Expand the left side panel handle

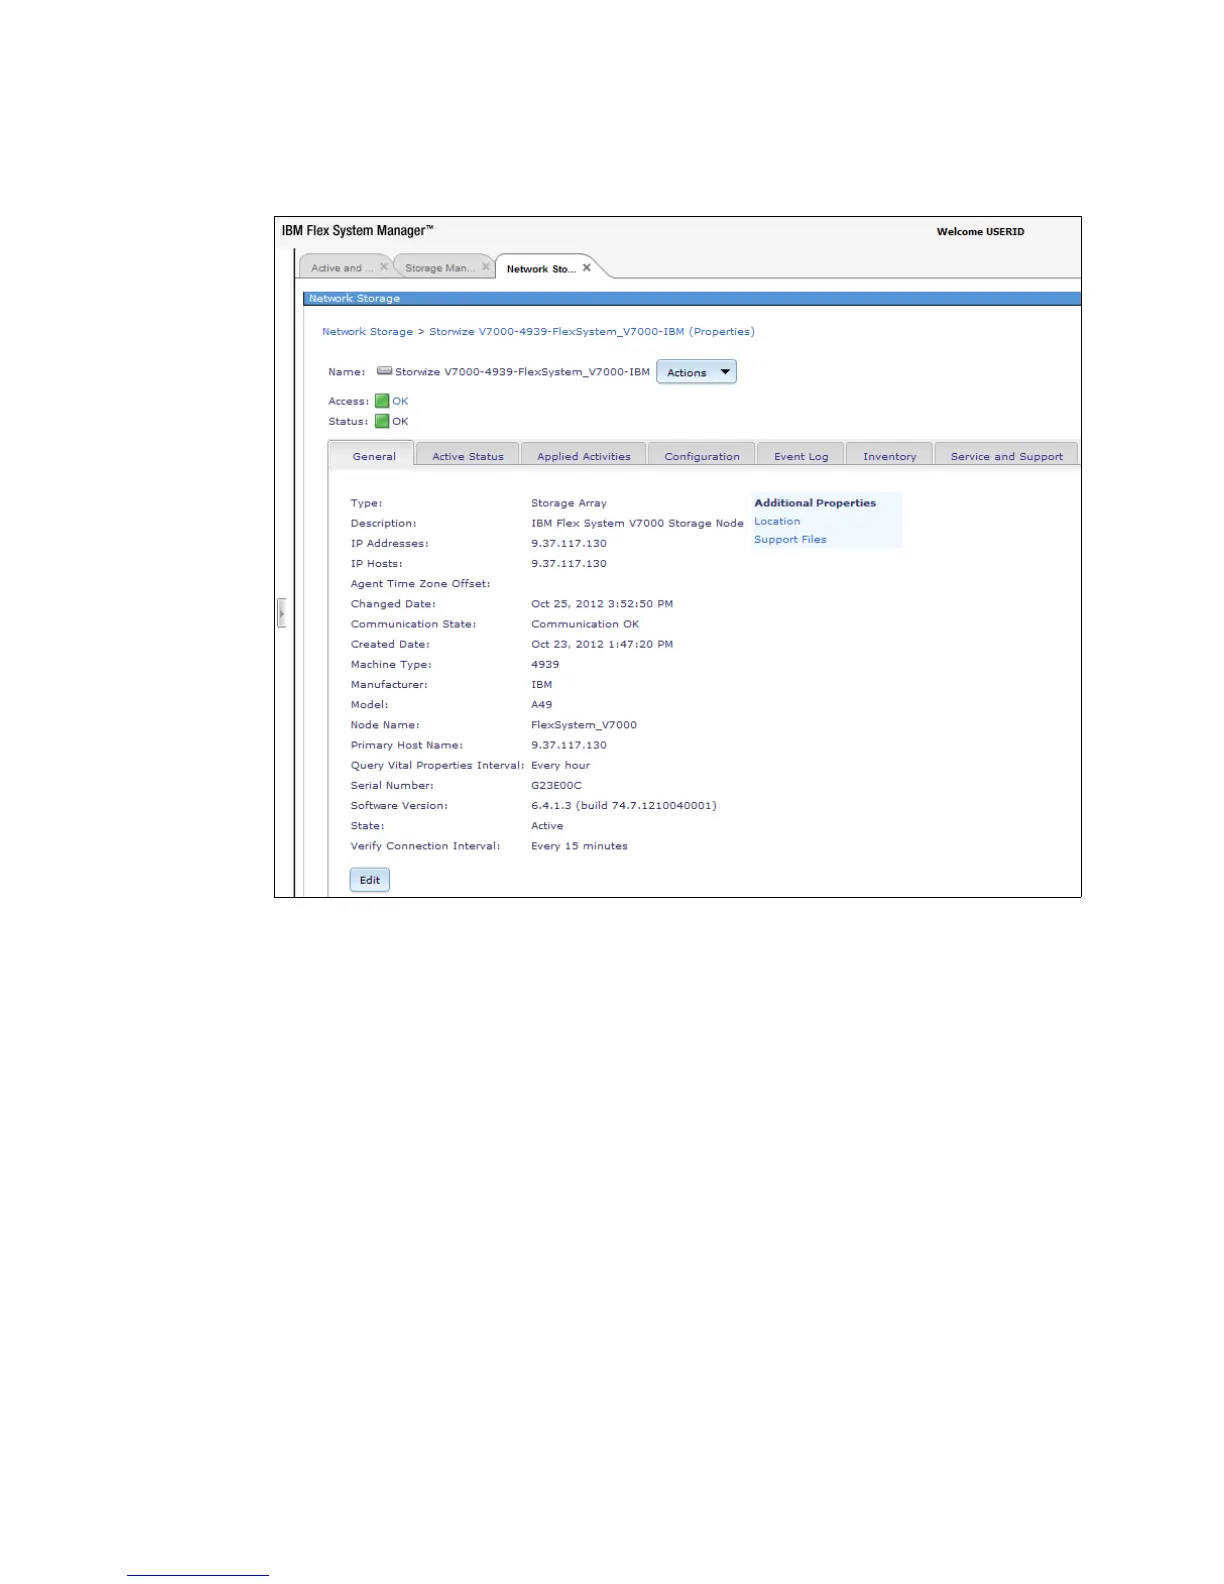tap(282, 613)
